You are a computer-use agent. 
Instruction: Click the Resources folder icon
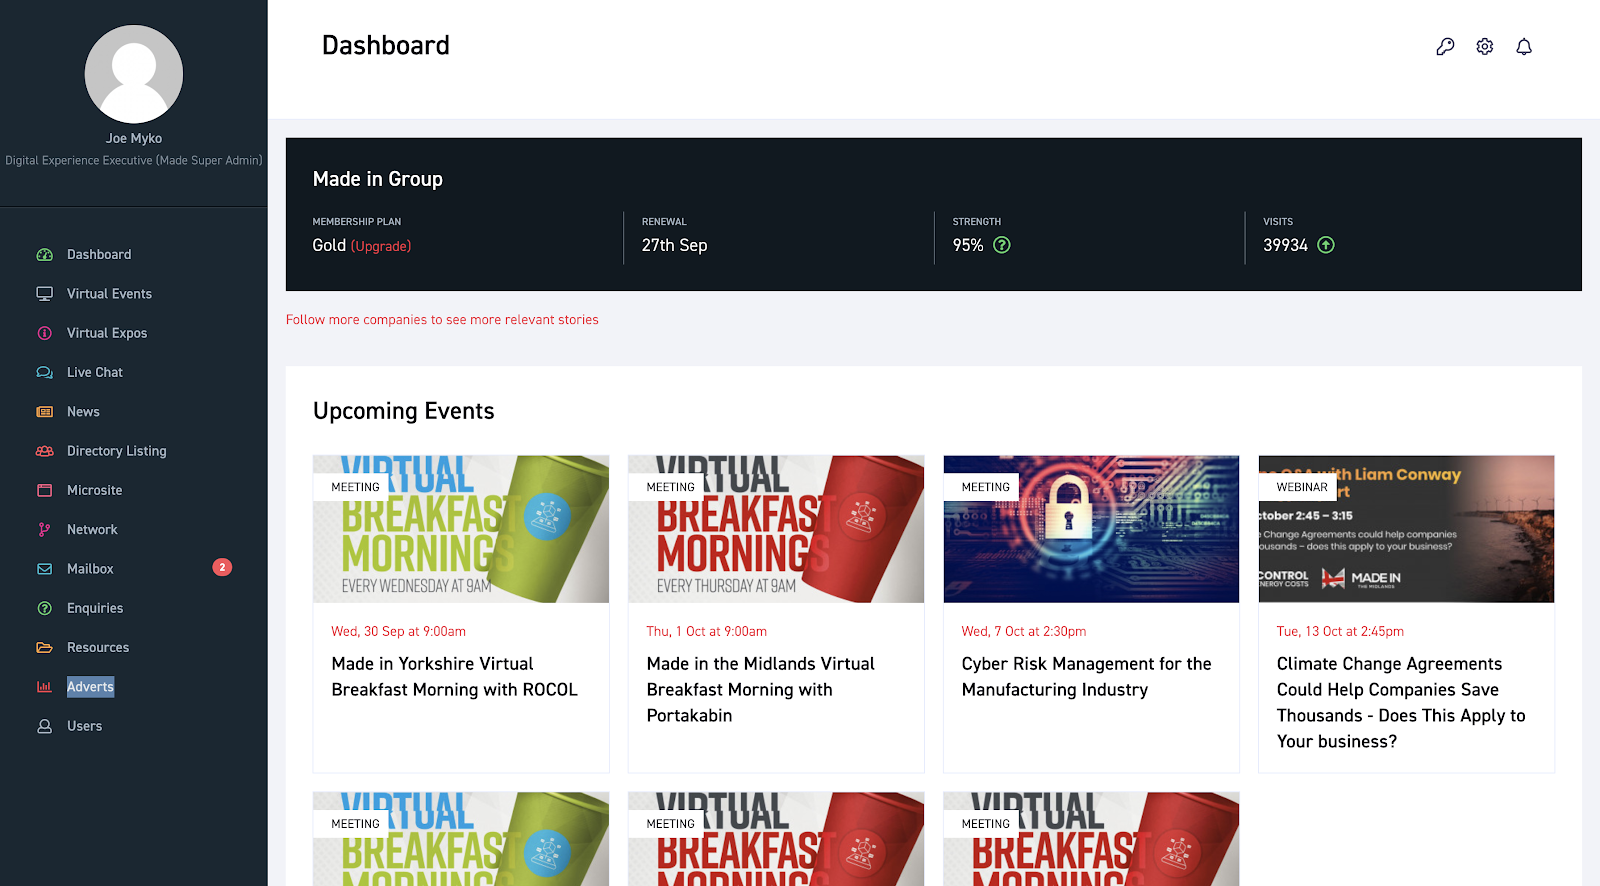(44, 648)
